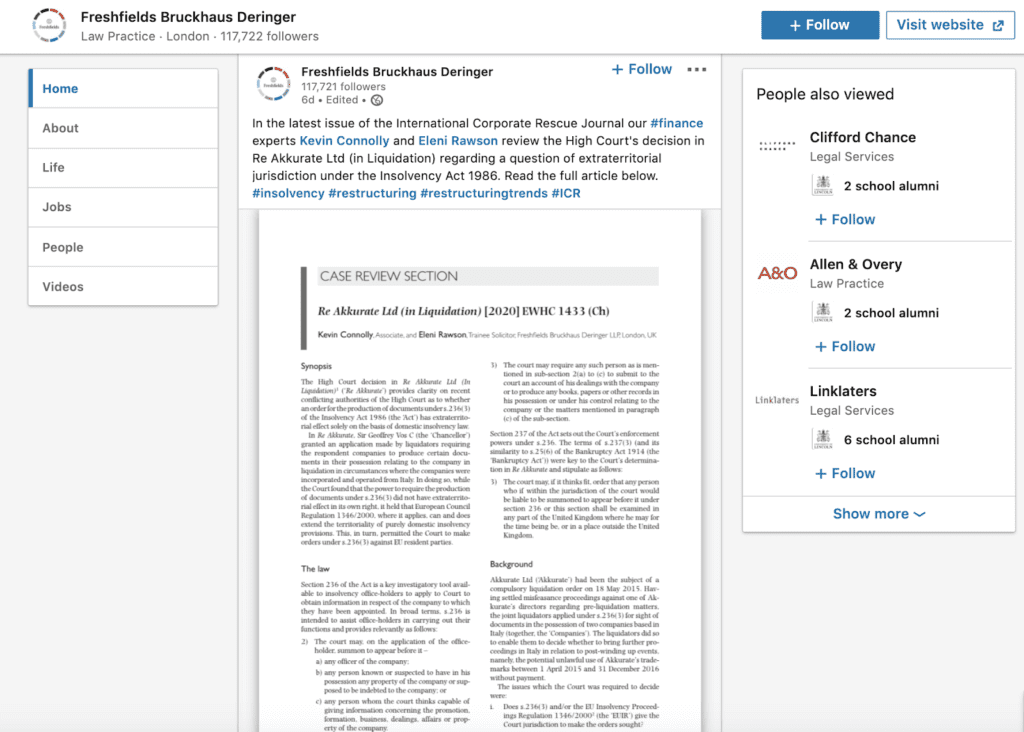This screenshot has height=732, width=1024.
Task: Click the article title Re Akkurate Ltd
Action: tap(463, 311)
